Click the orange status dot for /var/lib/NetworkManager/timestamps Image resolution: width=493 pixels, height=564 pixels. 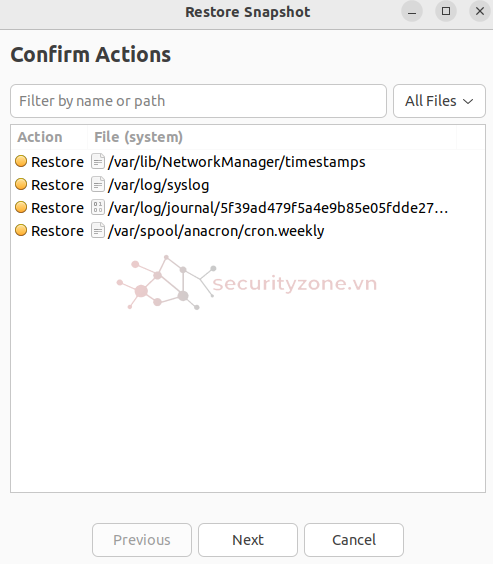click(x=21, y=161)
